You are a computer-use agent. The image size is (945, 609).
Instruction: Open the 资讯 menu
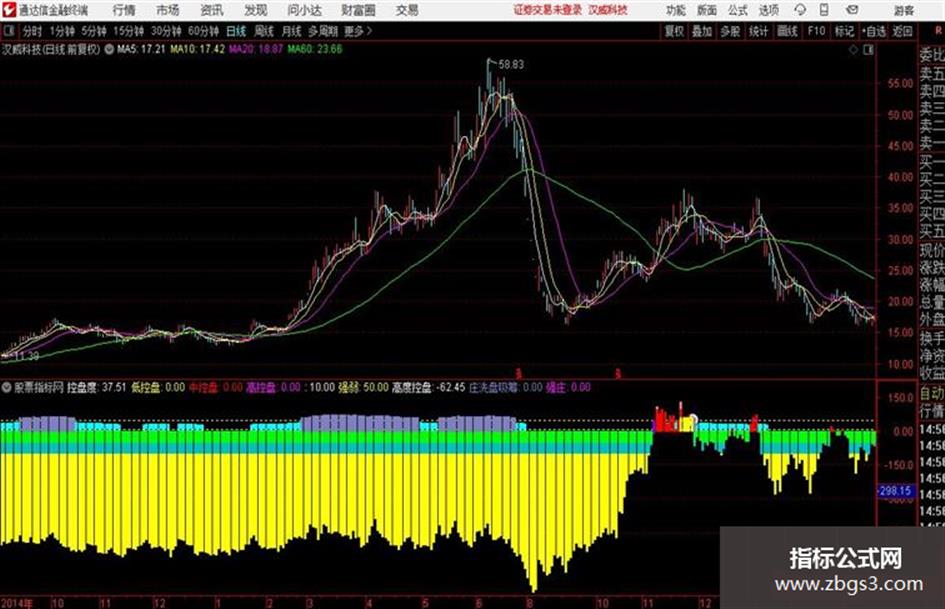click(212, 10)
